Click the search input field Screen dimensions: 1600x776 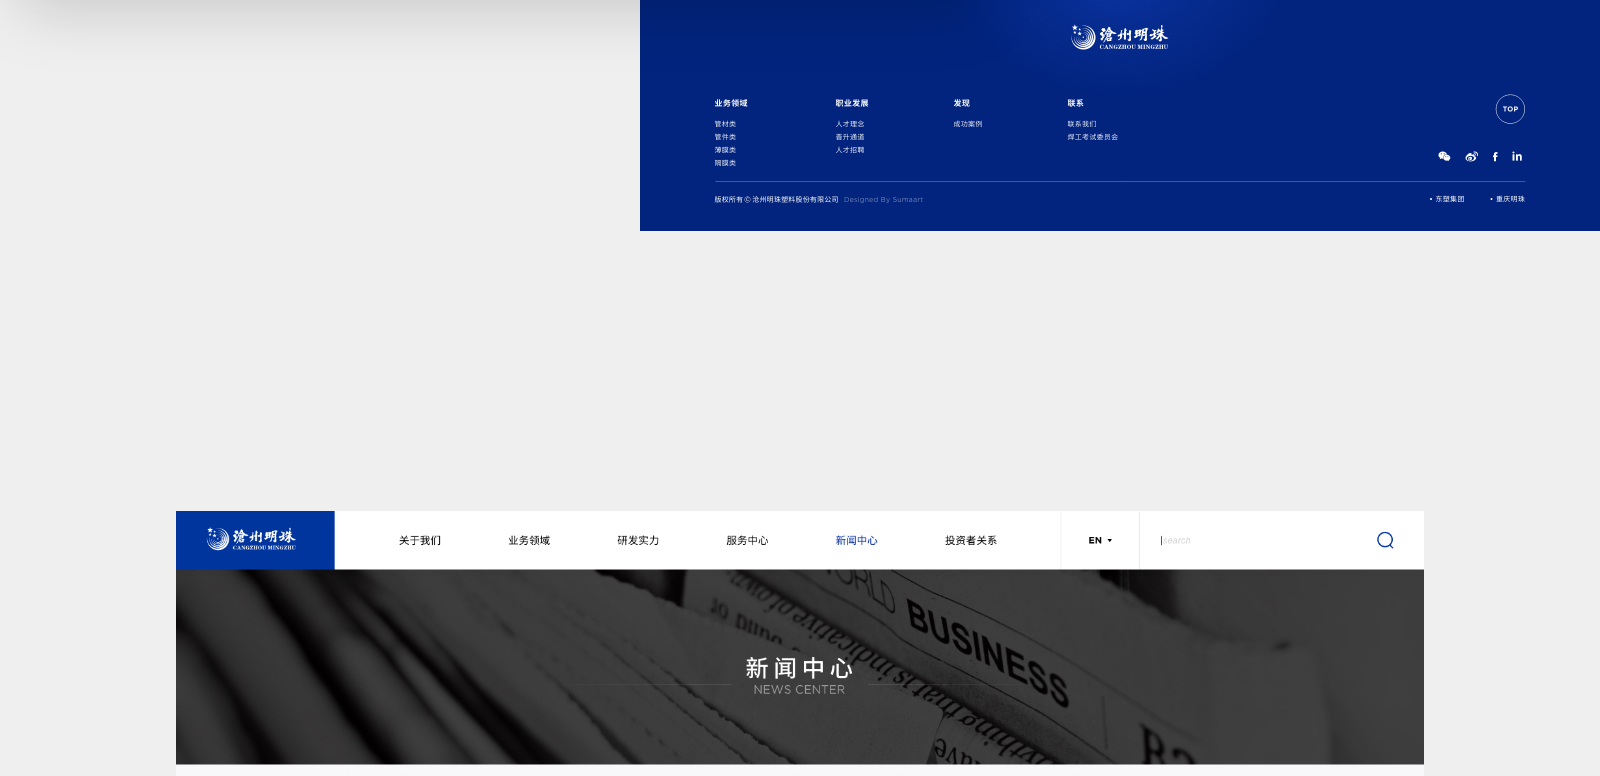[x=1260, y=540]
